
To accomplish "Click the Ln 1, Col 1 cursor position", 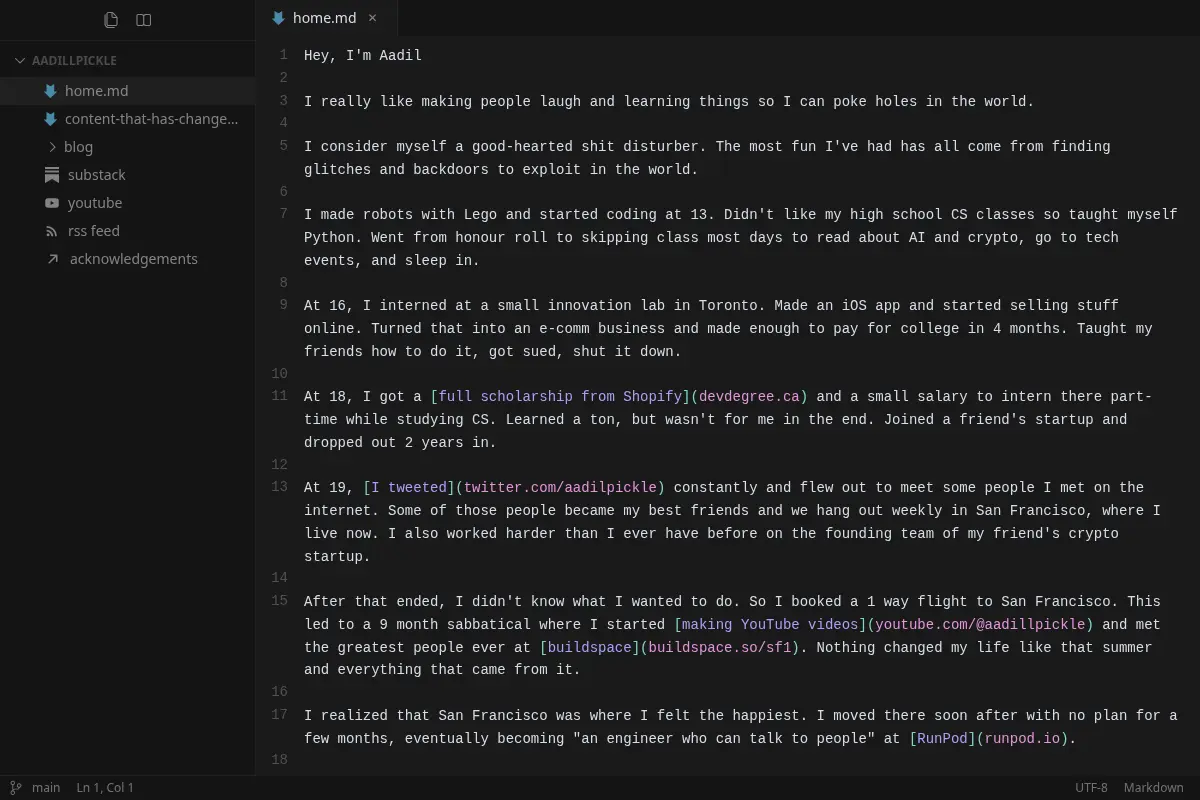I will point(105,788).
